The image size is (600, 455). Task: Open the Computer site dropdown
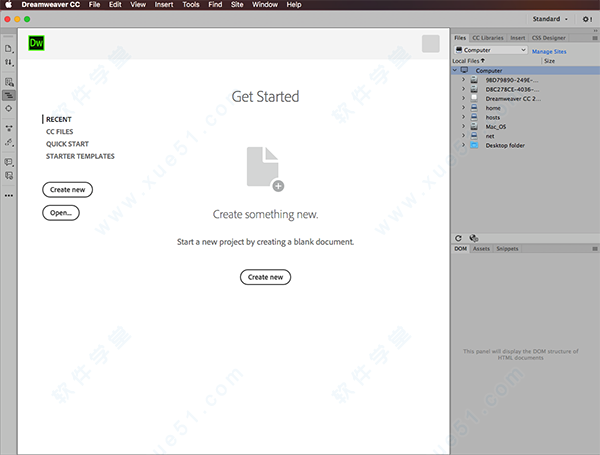pyautogui.click(x=491, y=50)
